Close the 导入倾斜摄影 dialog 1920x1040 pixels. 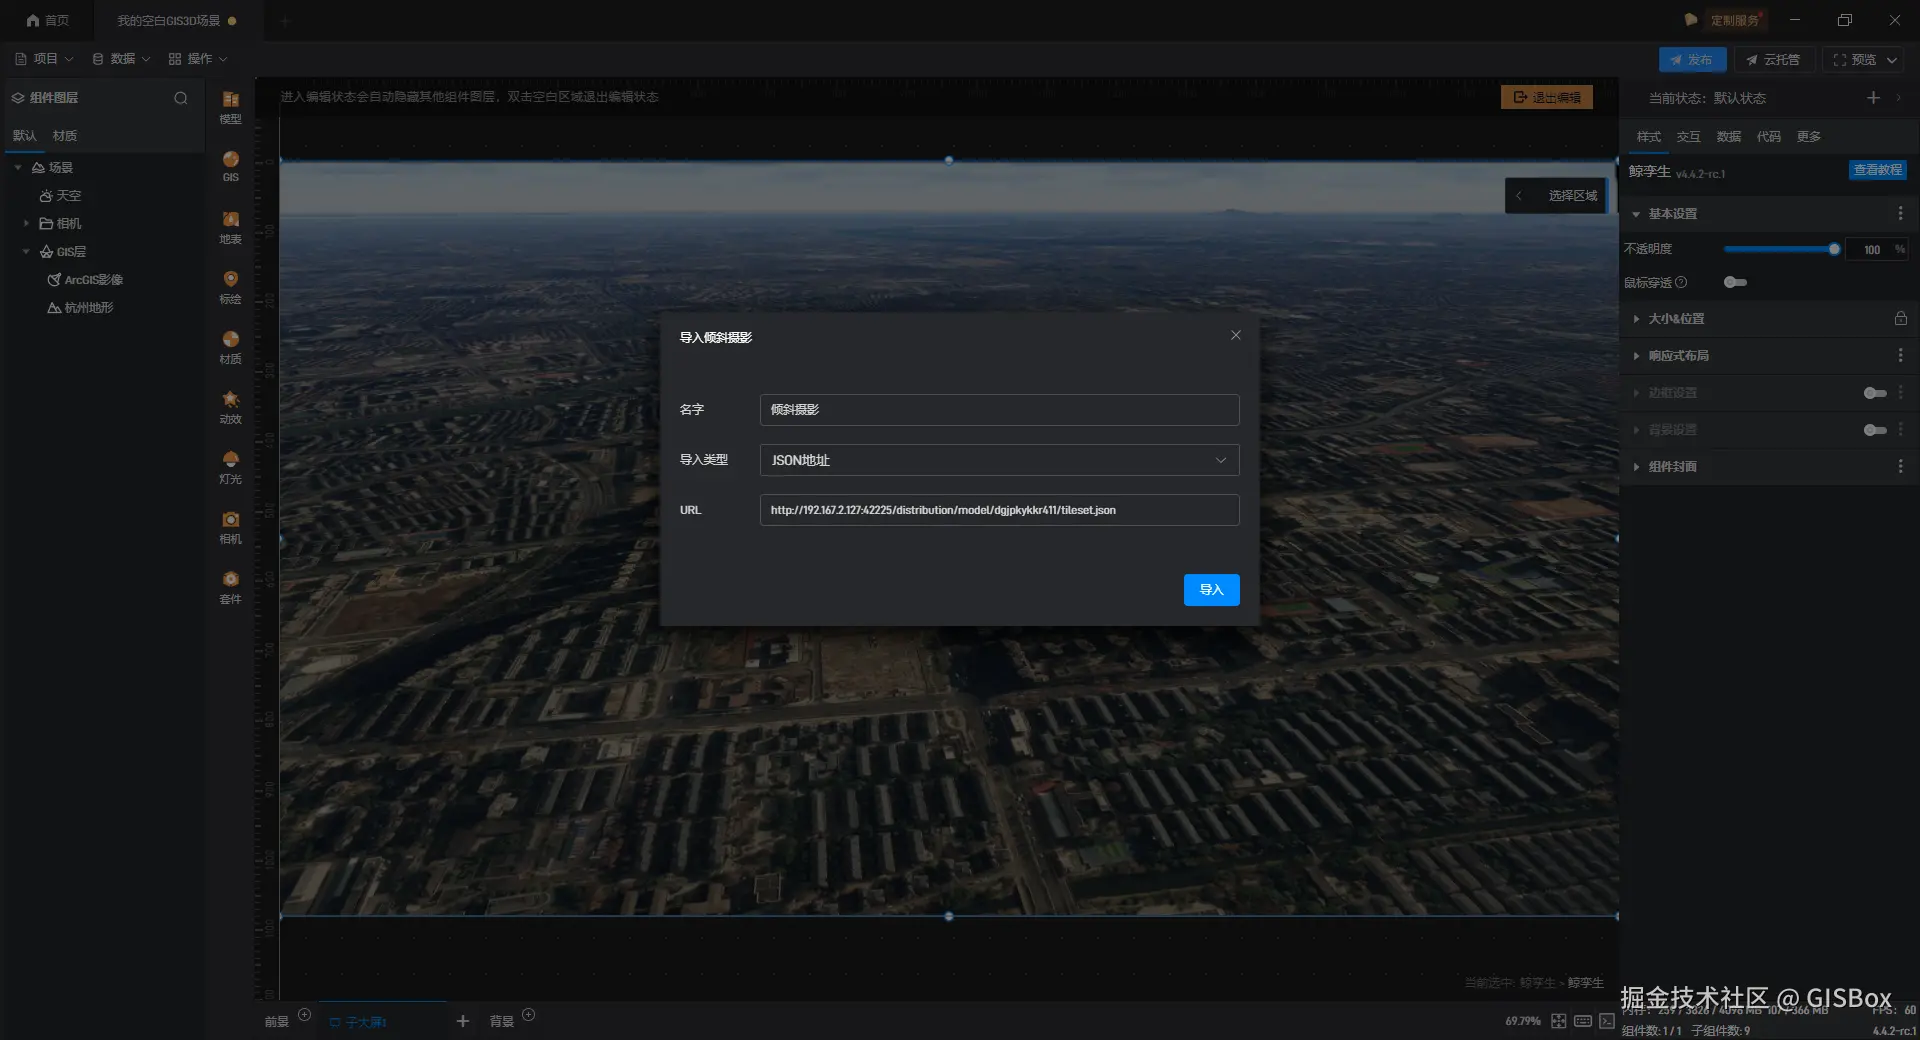[1236, 336]
